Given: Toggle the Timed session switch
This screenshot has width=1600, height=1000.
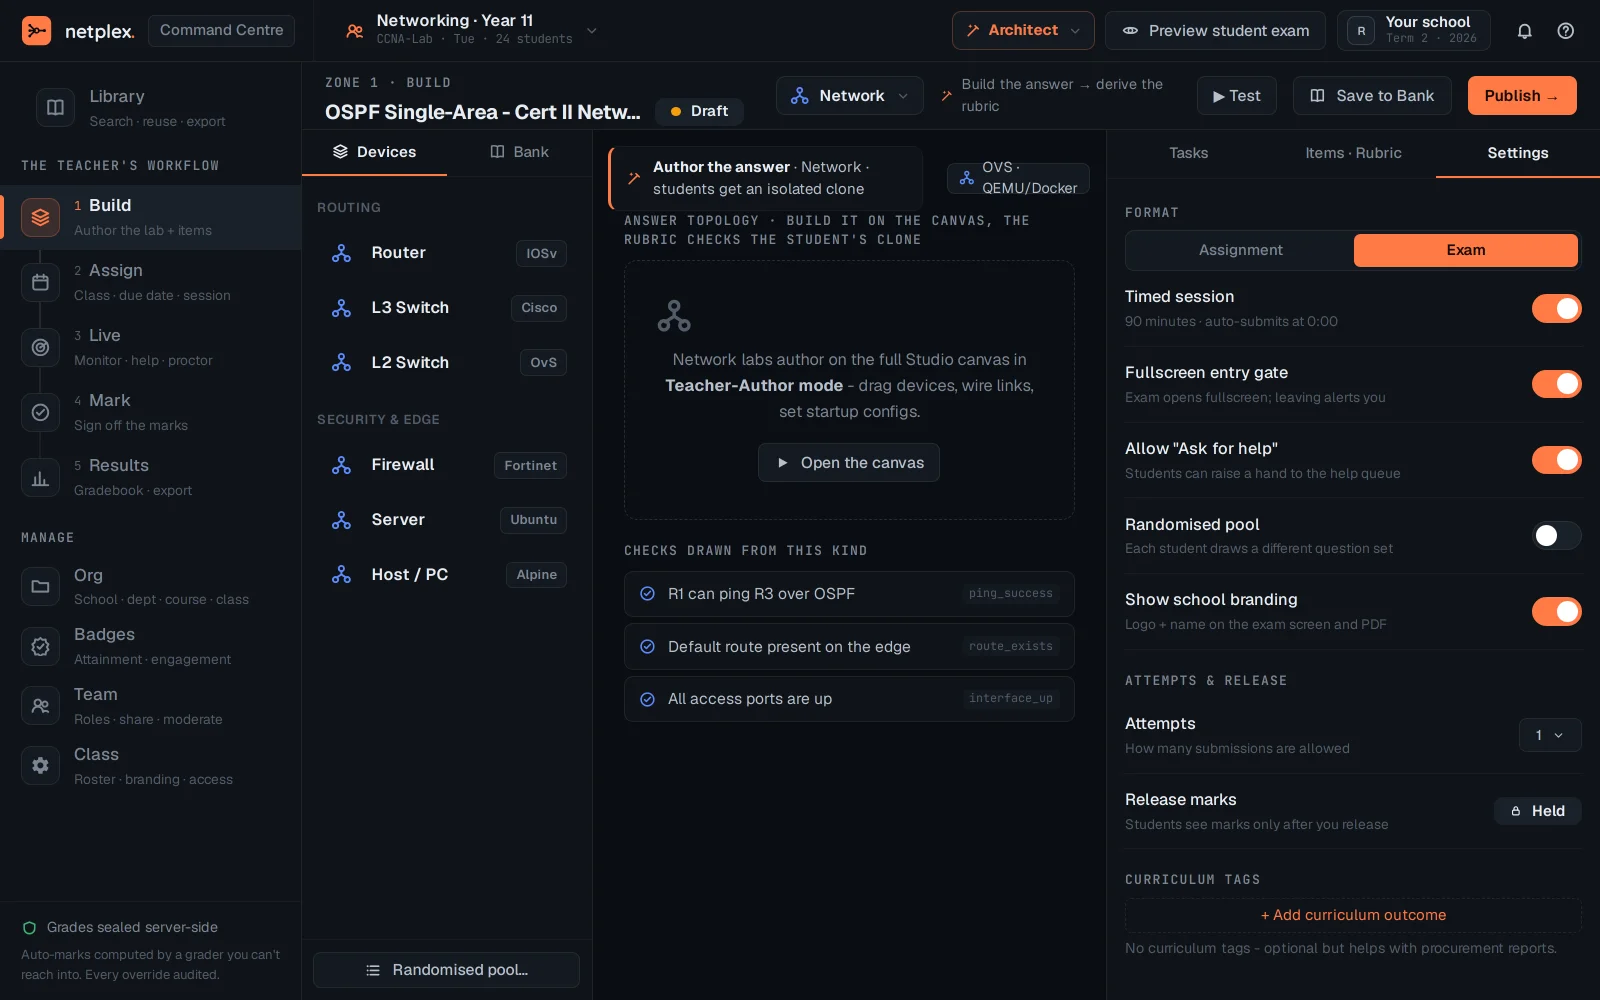Looking at the screenshot, I should click(x=1556, y=308).
